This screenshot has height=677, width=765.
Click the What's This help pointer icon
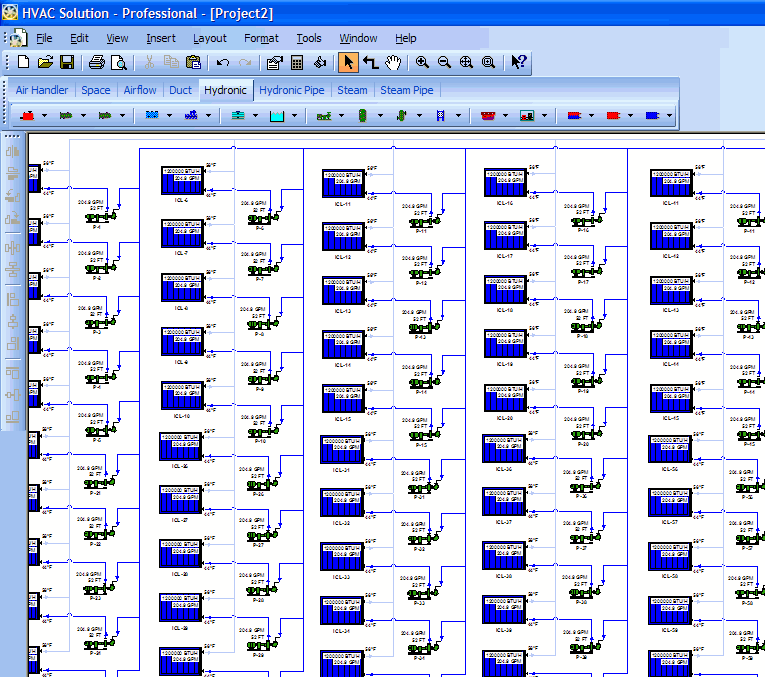[x=518, y=62]
